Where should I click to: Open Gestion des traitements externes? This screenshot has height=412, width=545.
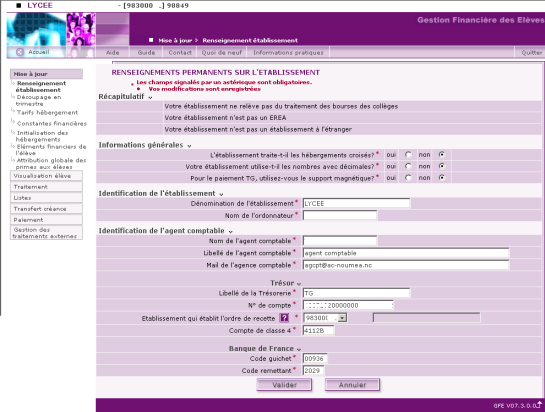click(47, 233)
